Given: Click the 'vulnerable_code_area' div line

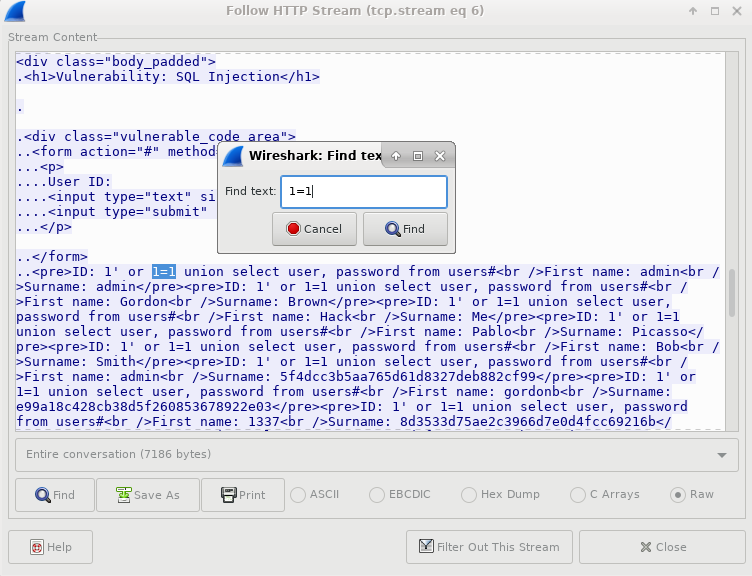Looking at the screenshot, I should (156, 137).
